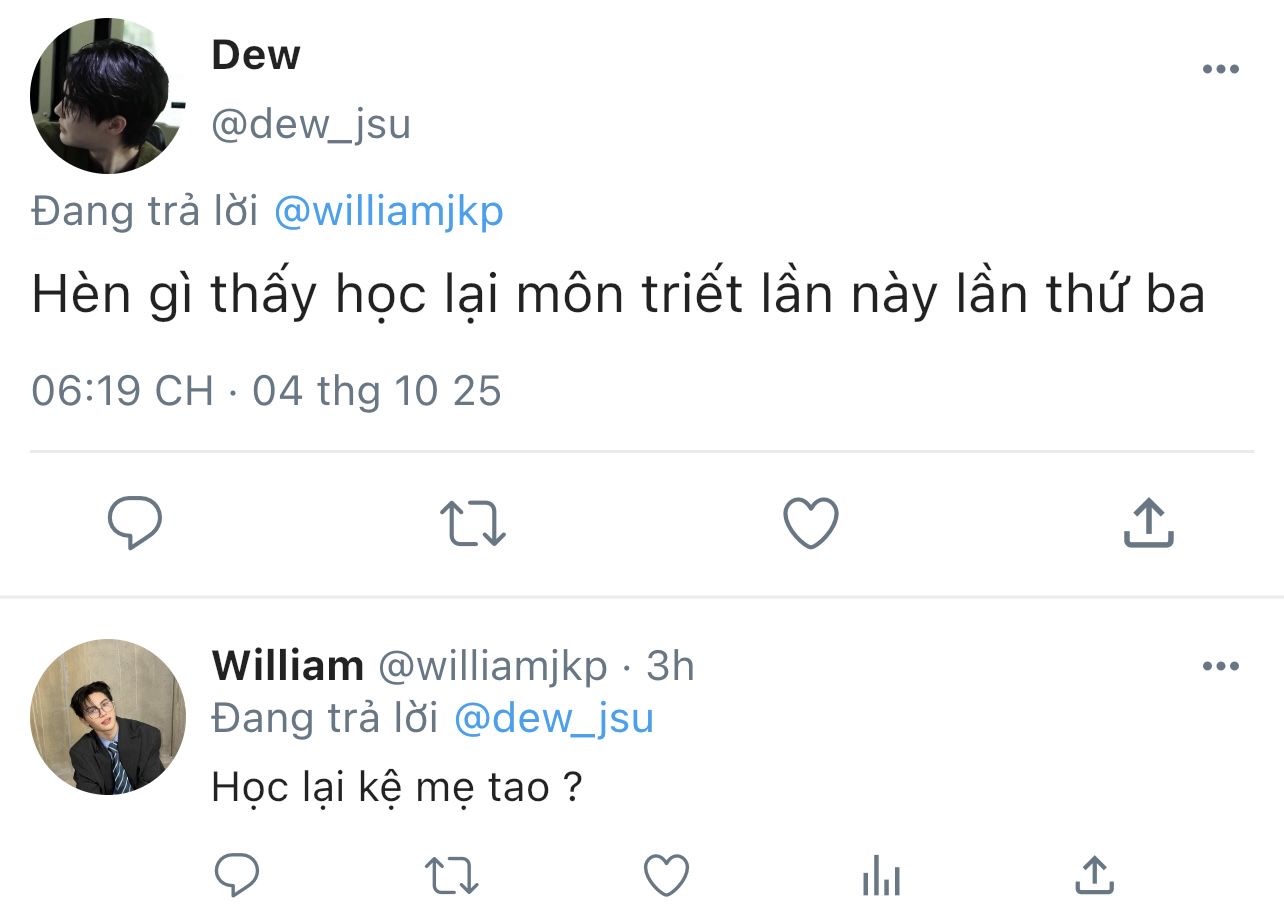1284x921 pixels.
Task: Share William's reply tweet
Action: tap(1094, 876)
